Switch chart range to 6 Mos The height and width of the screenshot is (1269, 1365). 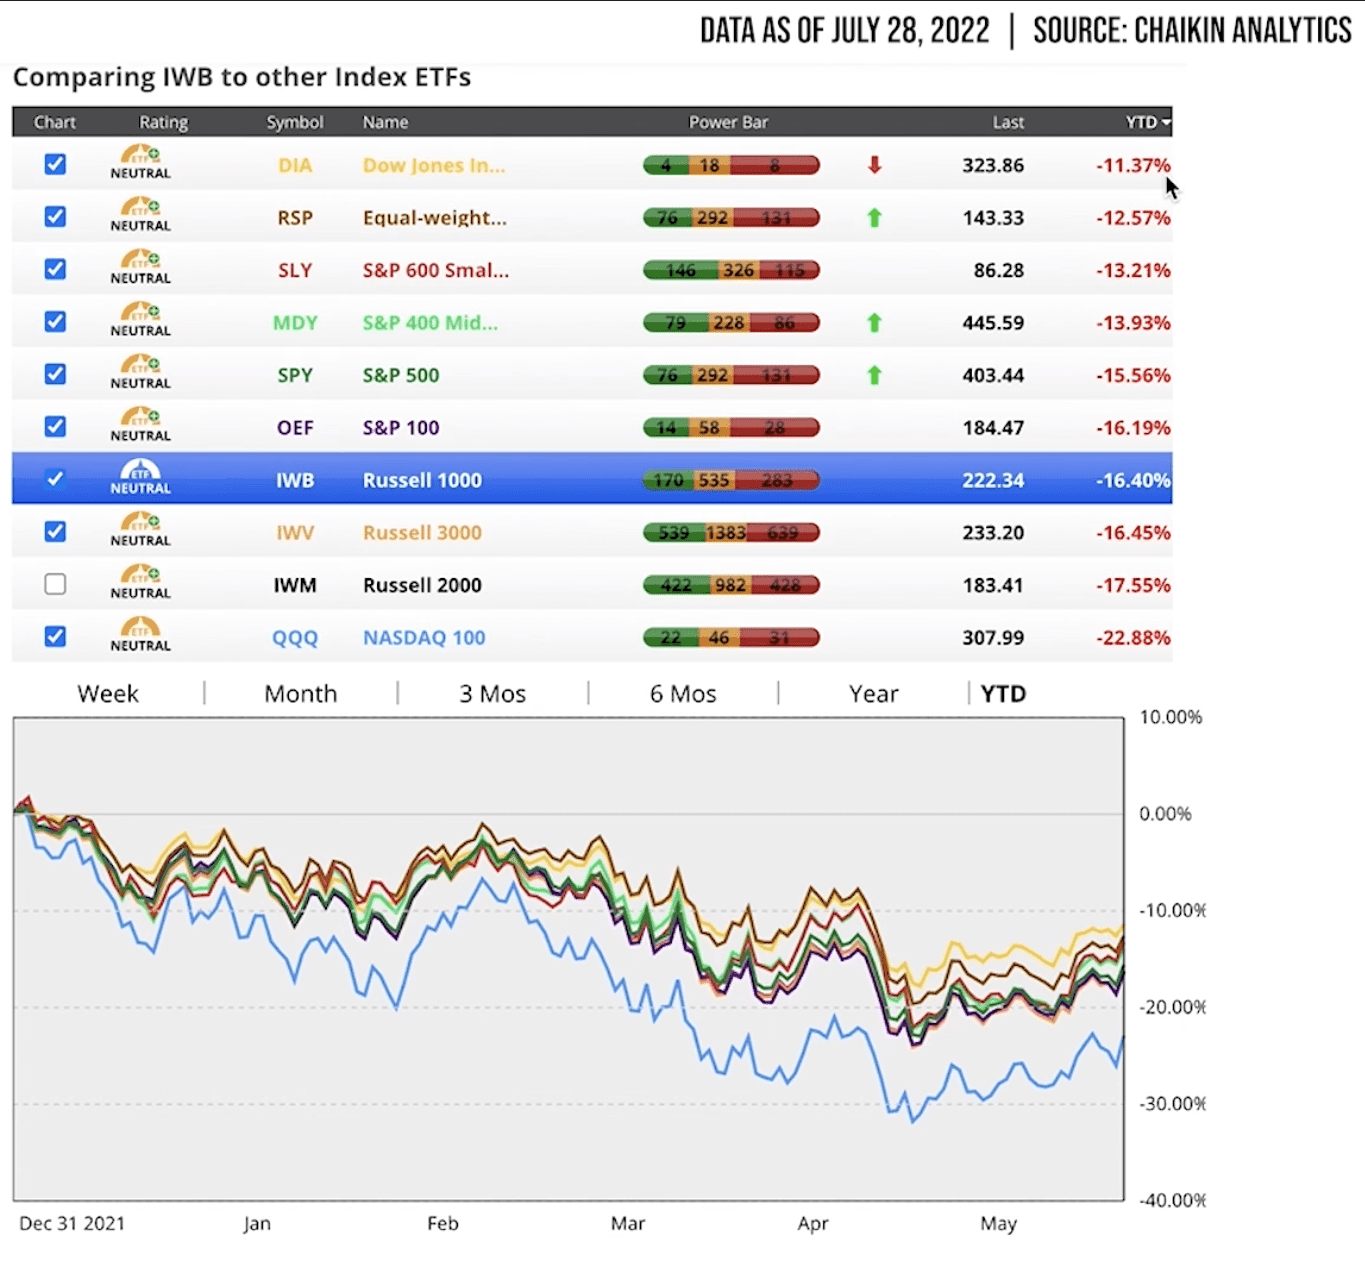coord(683,693)
